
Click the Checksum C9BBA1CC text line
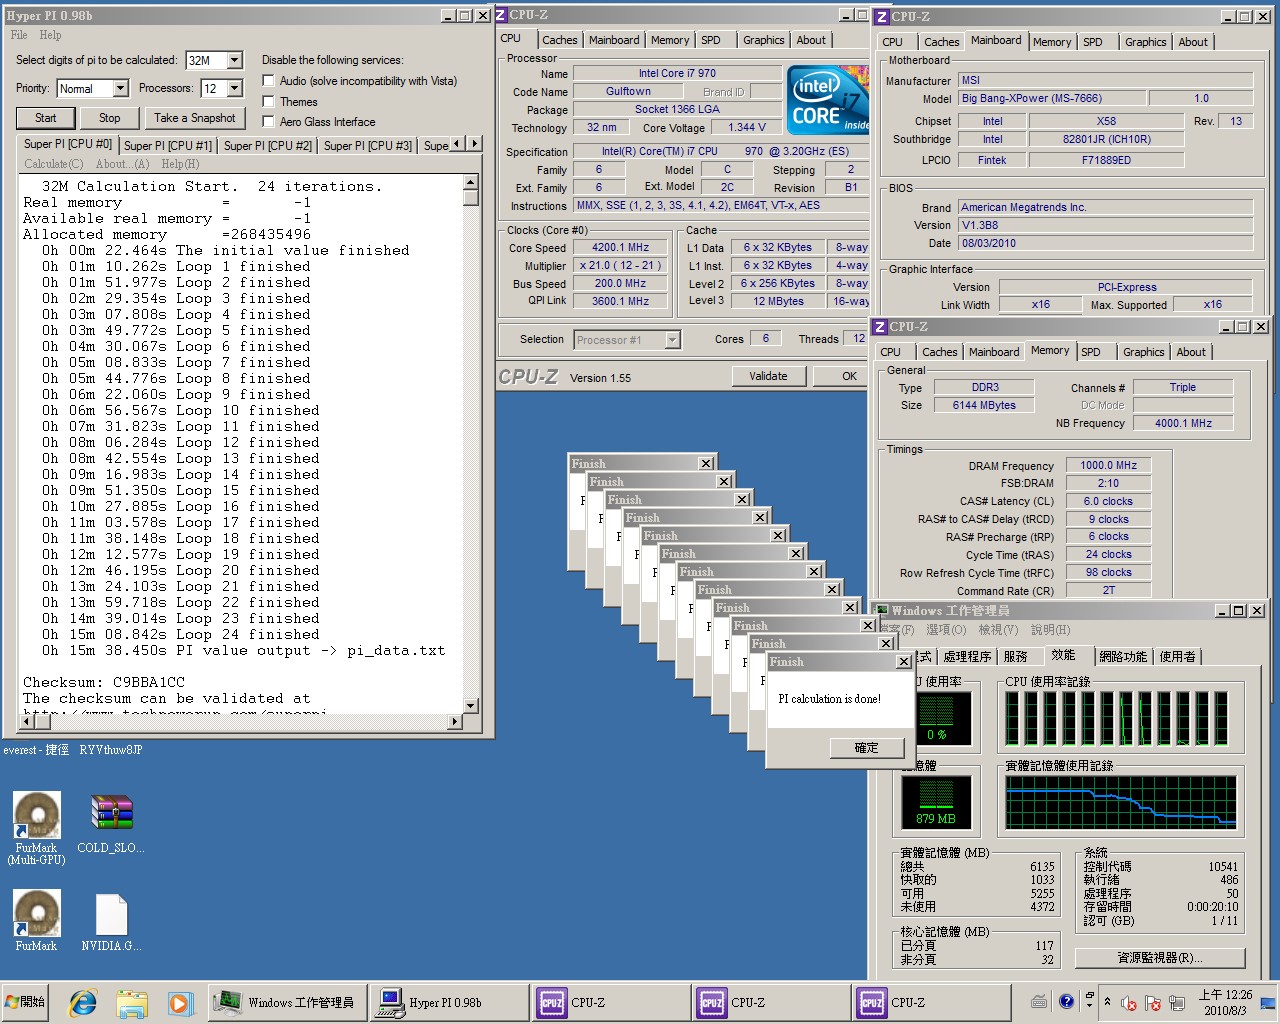coord(104,682)
